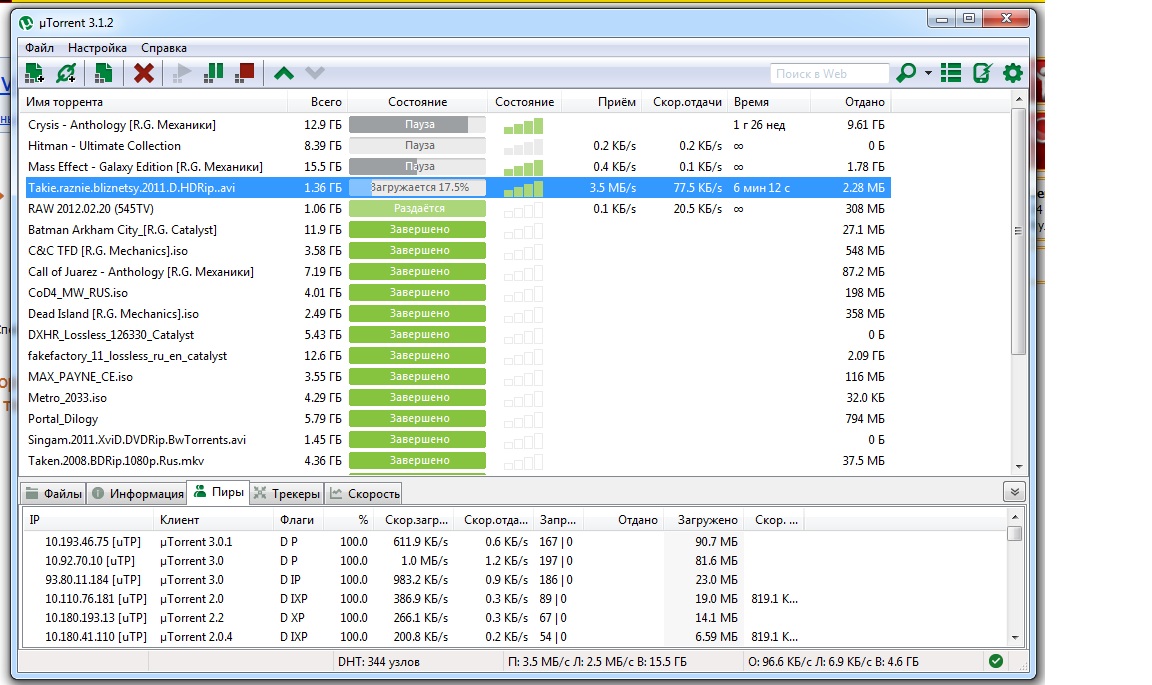Click the green network status checkmark icon
1152x685 pixels.
[996, 661]
